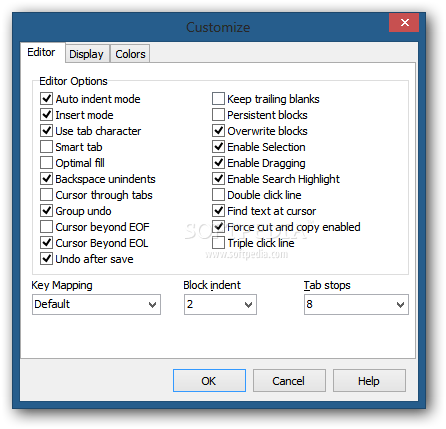Open the Key Mapping dropdown
This screenshot has width=446, height=429.
point(96,304)
